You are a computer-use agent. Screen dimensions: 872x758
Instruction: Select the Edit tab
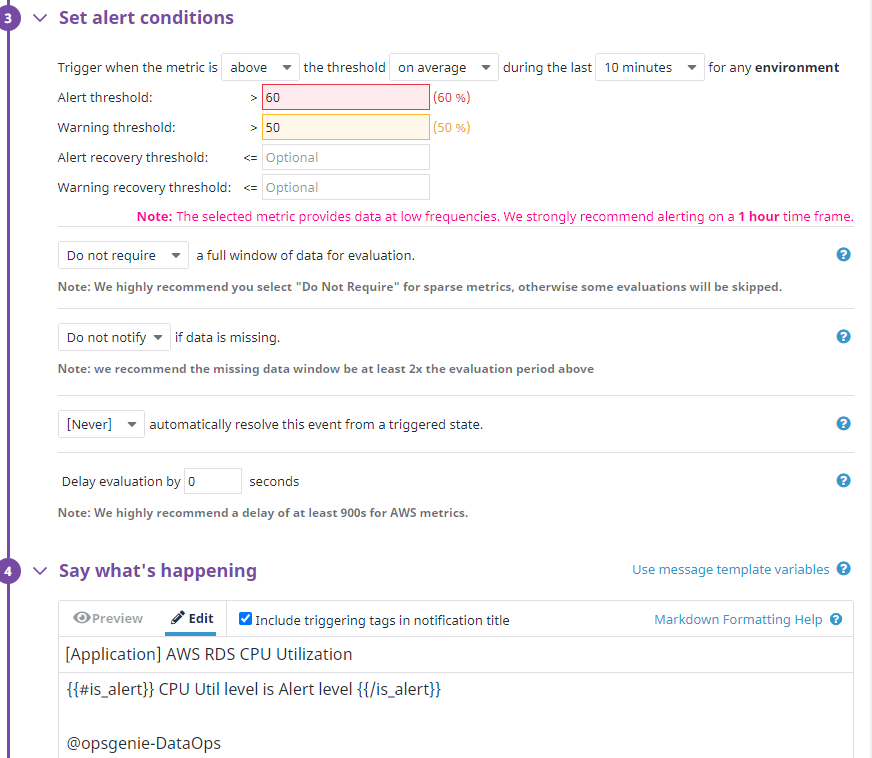192,618
